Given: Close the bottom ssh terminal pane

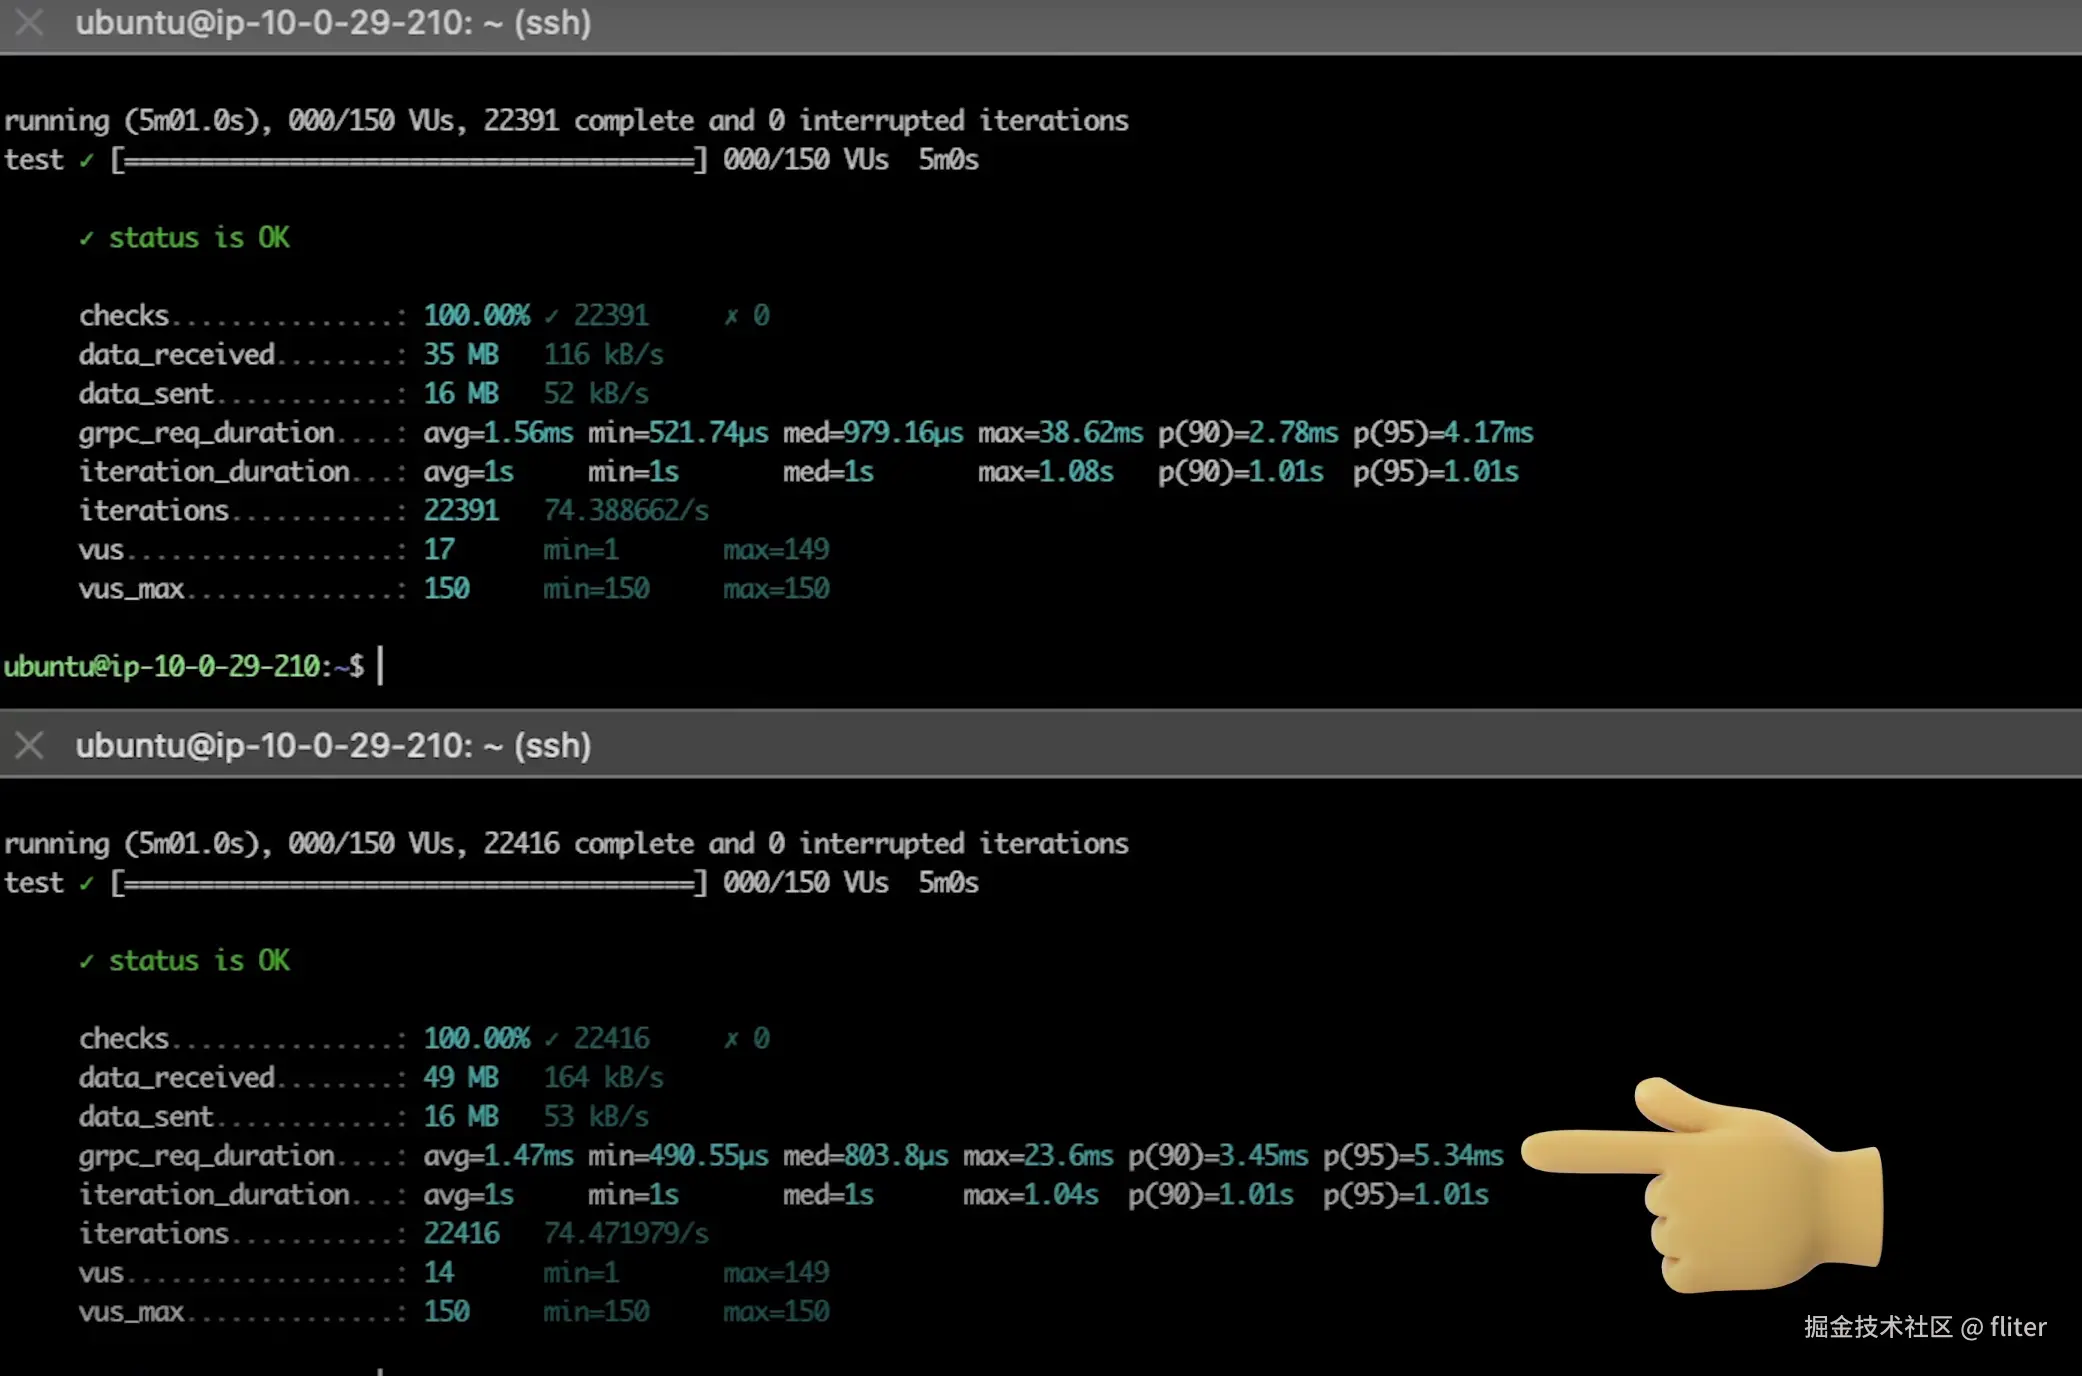Looking at the screenshot, I should tap(30, 745).
